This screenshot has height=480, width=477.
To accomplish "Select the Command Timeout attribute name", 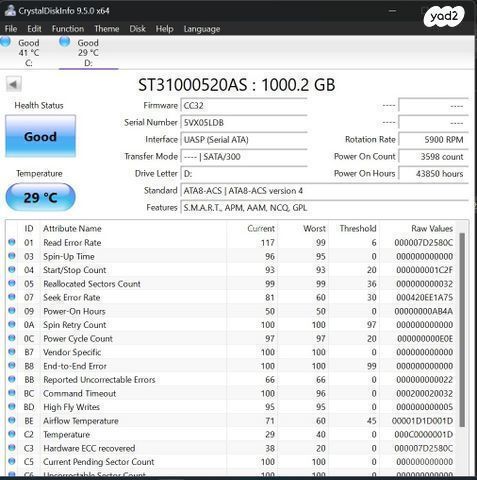I will pos(79,394).
